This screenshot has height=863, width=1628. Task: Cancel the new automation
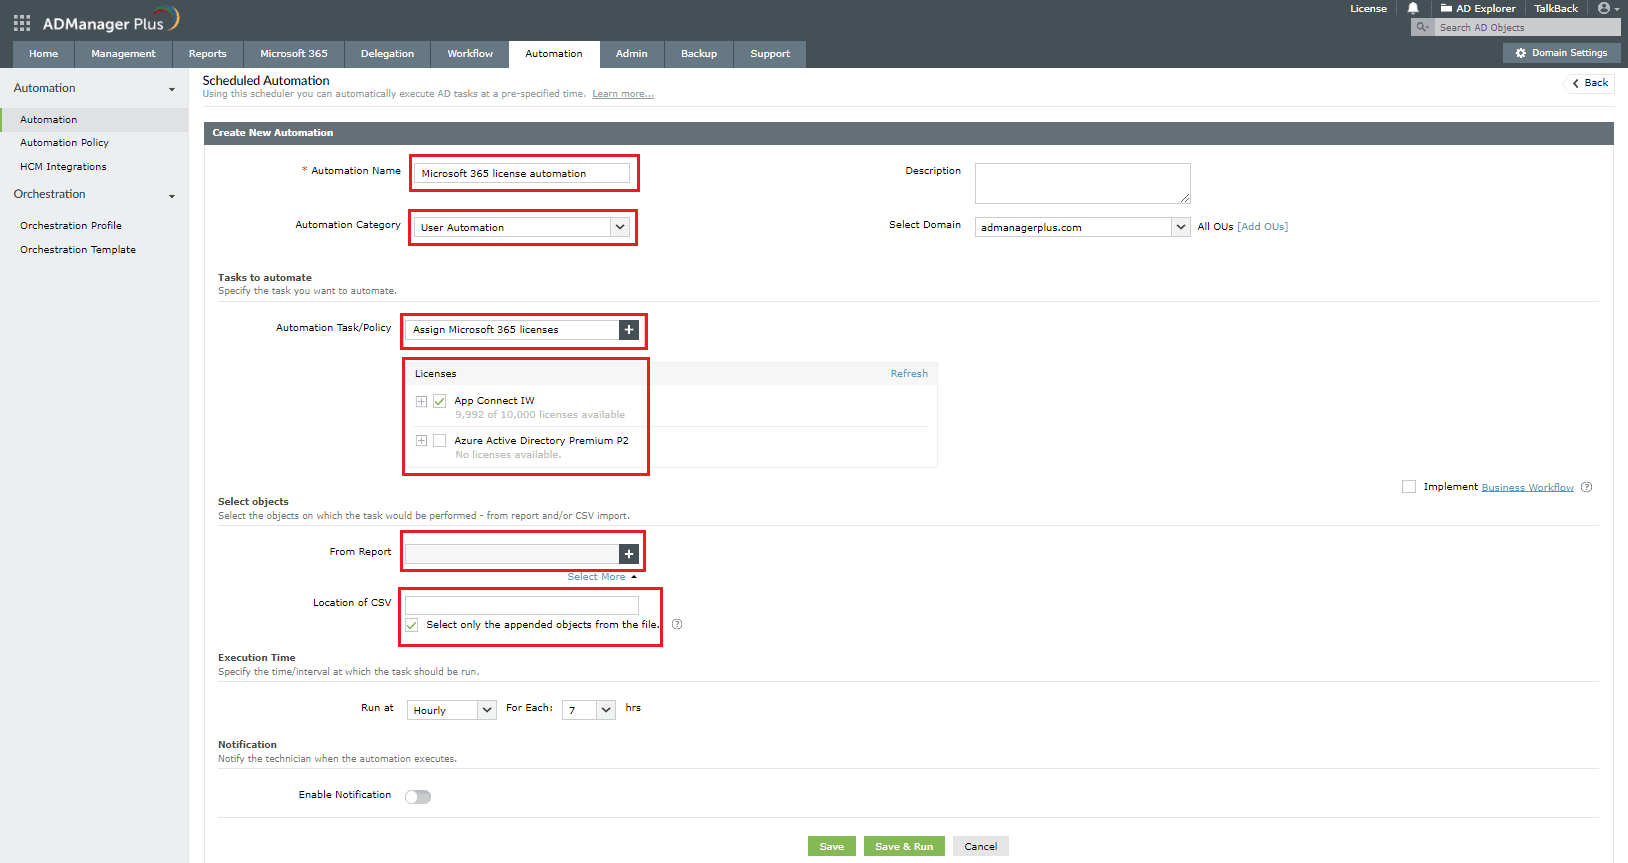(981, 846)
